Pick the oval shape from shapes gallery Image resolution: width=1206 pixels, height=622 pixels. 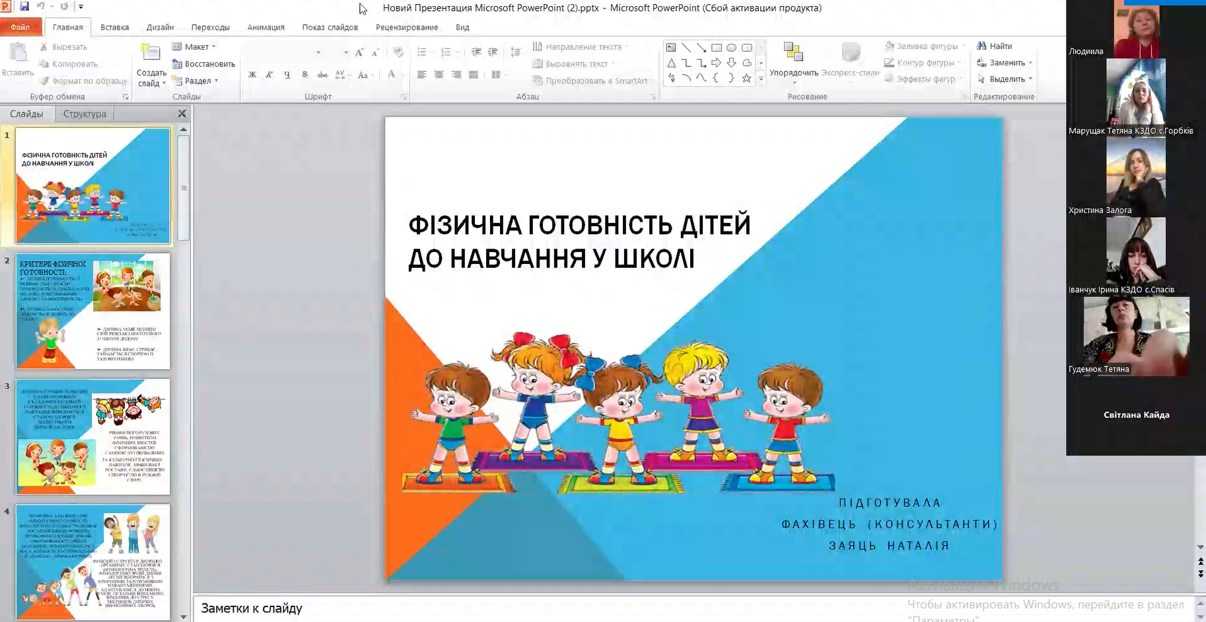tap(731, 48)
